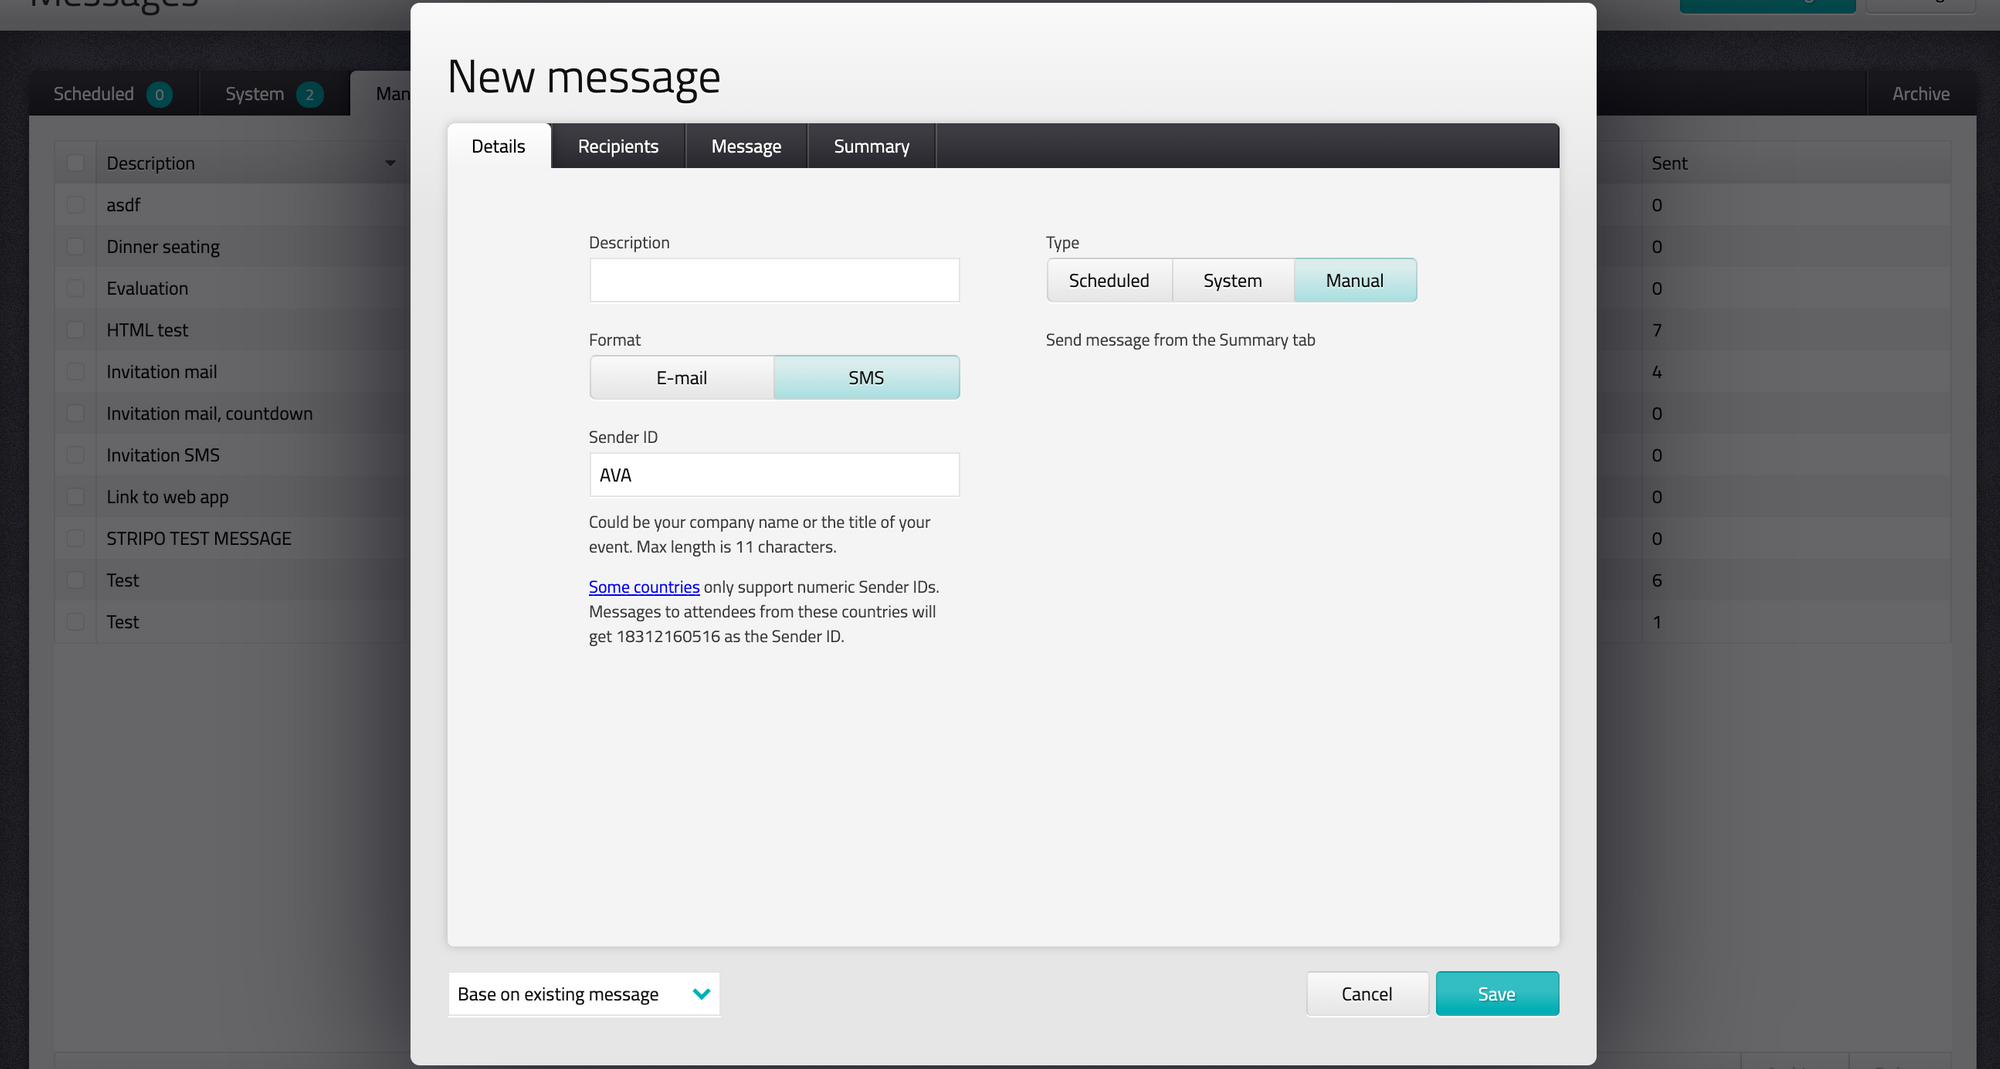Open the Some countries link

644,587
